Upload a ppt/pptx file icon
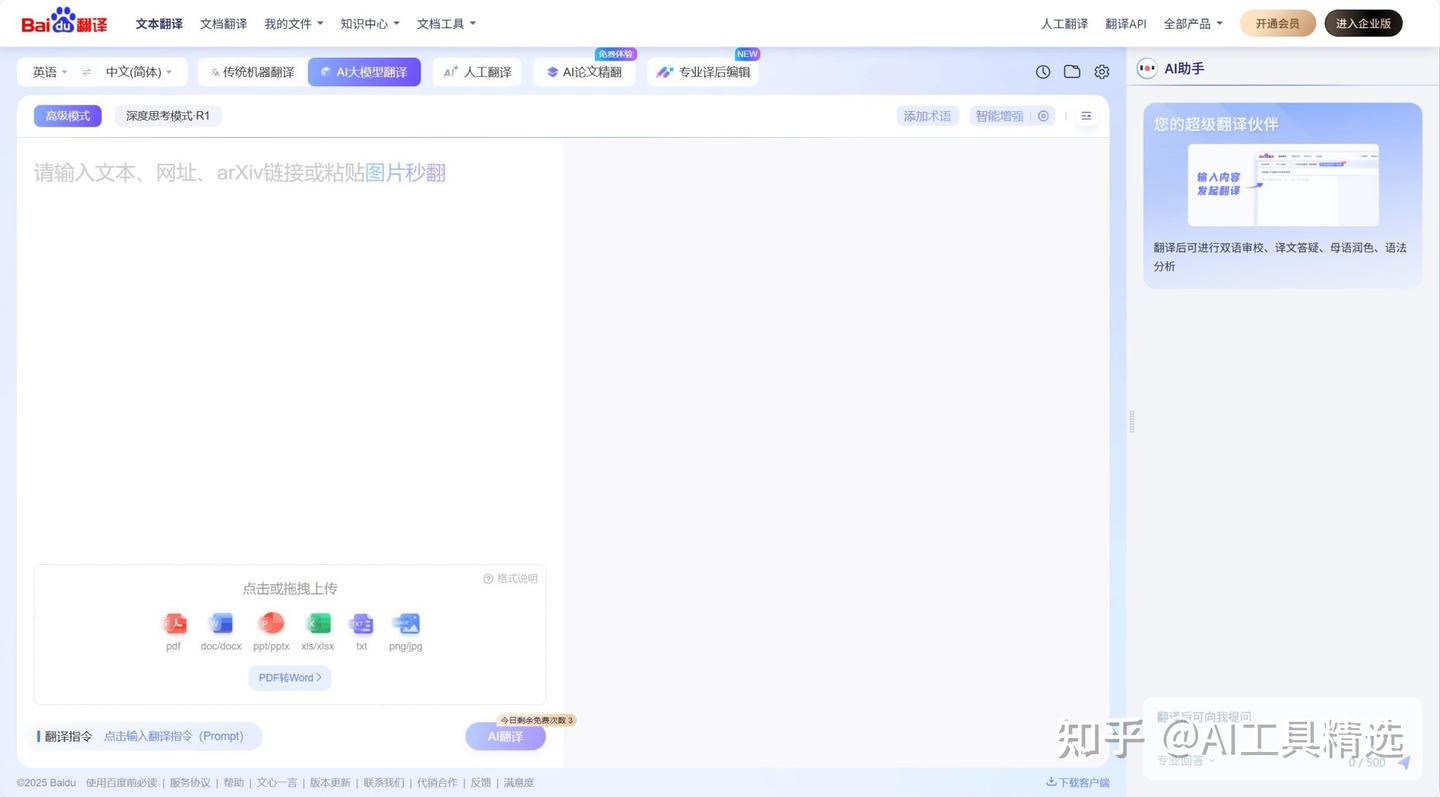 (x=271, y=624)
